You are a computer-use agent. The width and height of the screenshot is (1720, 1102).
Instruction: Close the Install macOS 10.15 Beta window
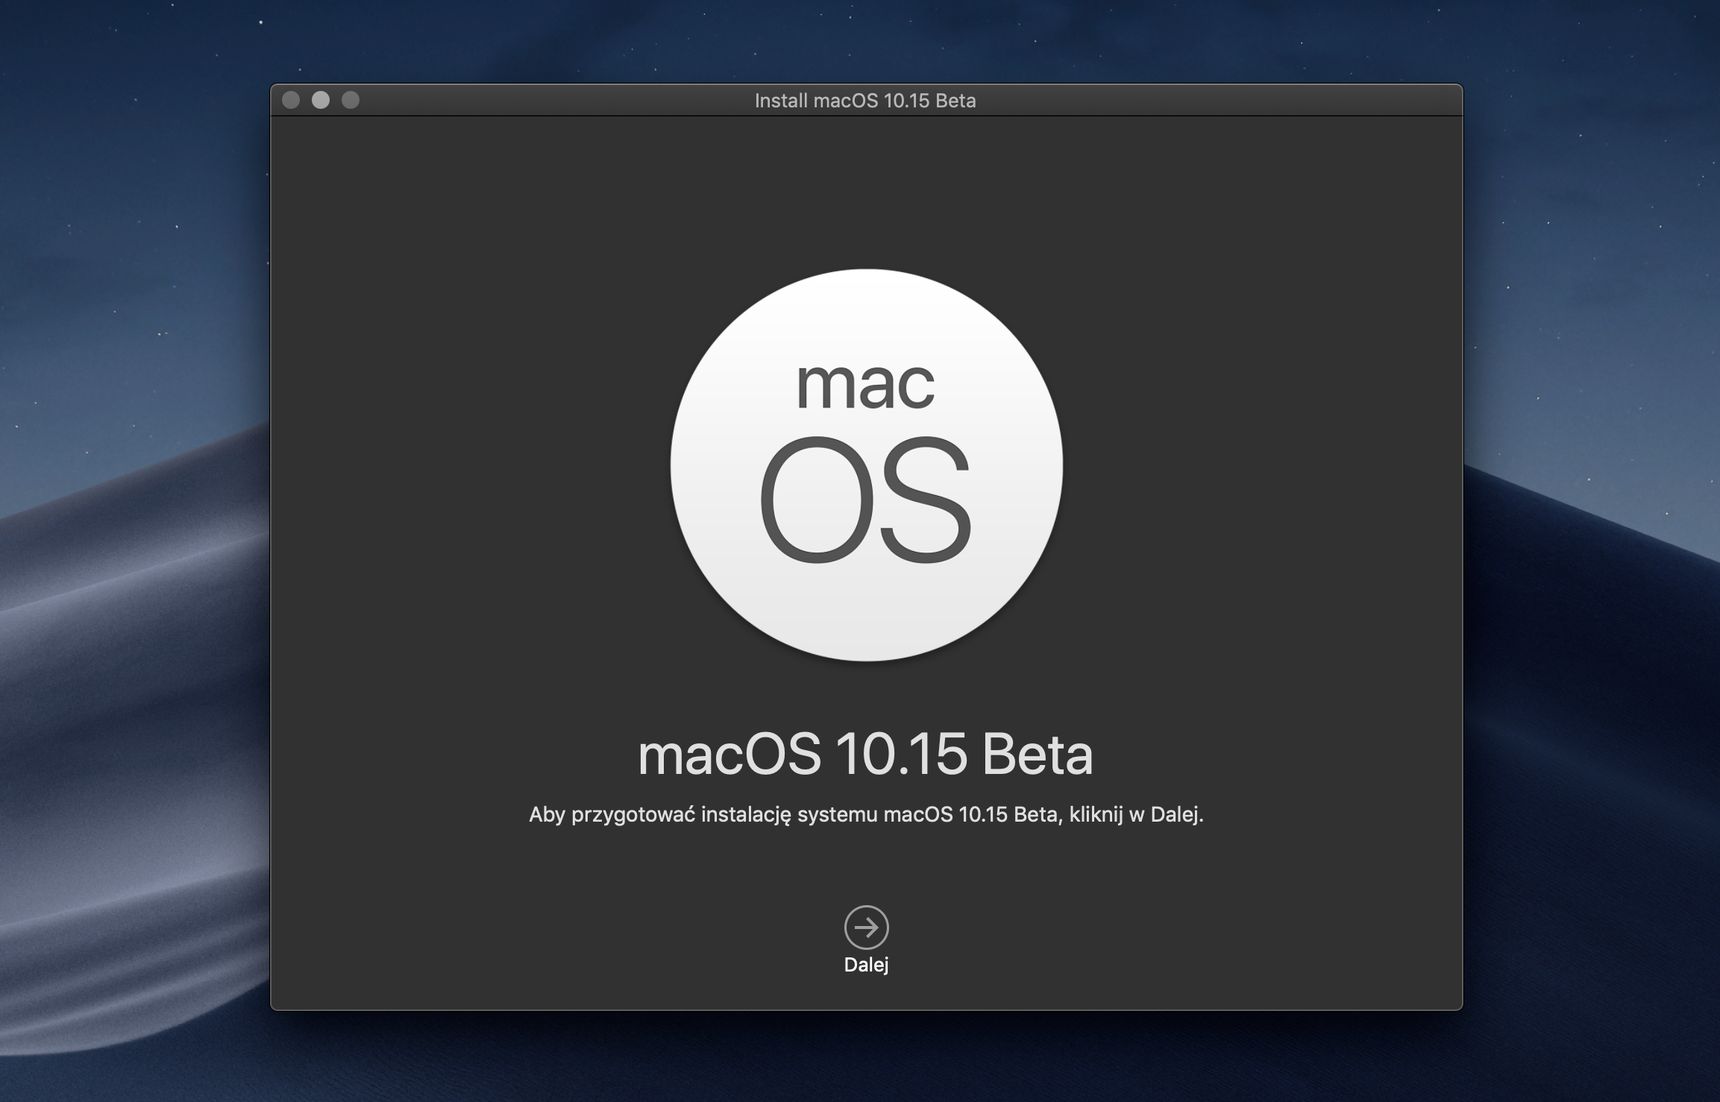291,100
